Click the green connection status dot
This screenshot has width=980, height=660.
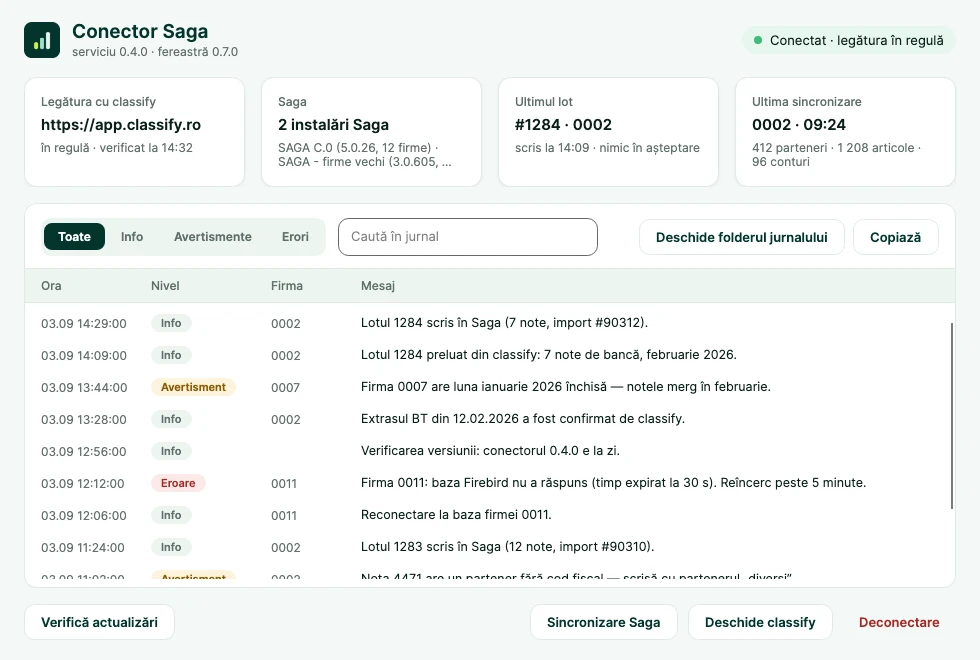(x=758, y=40)
